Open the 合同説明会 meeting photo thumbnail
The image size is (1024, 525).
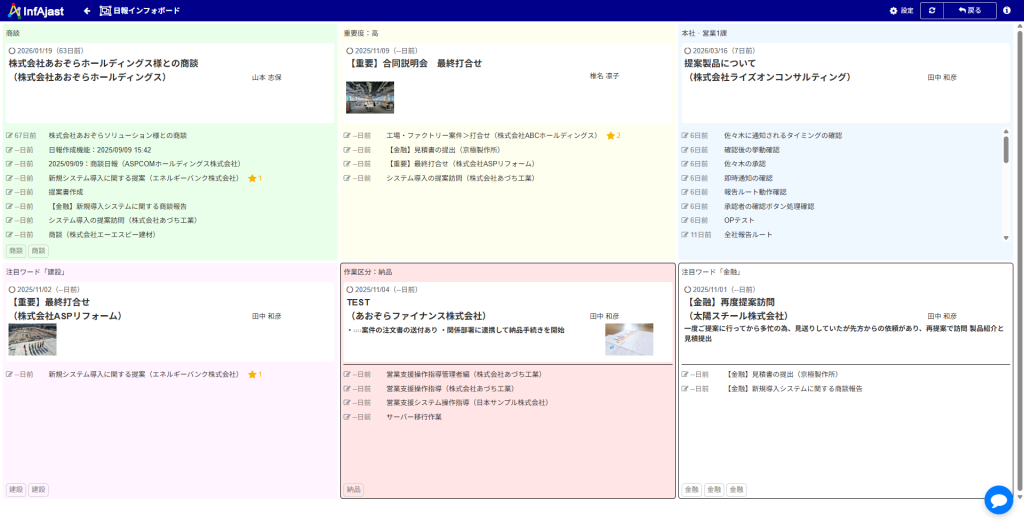point(370,97)
